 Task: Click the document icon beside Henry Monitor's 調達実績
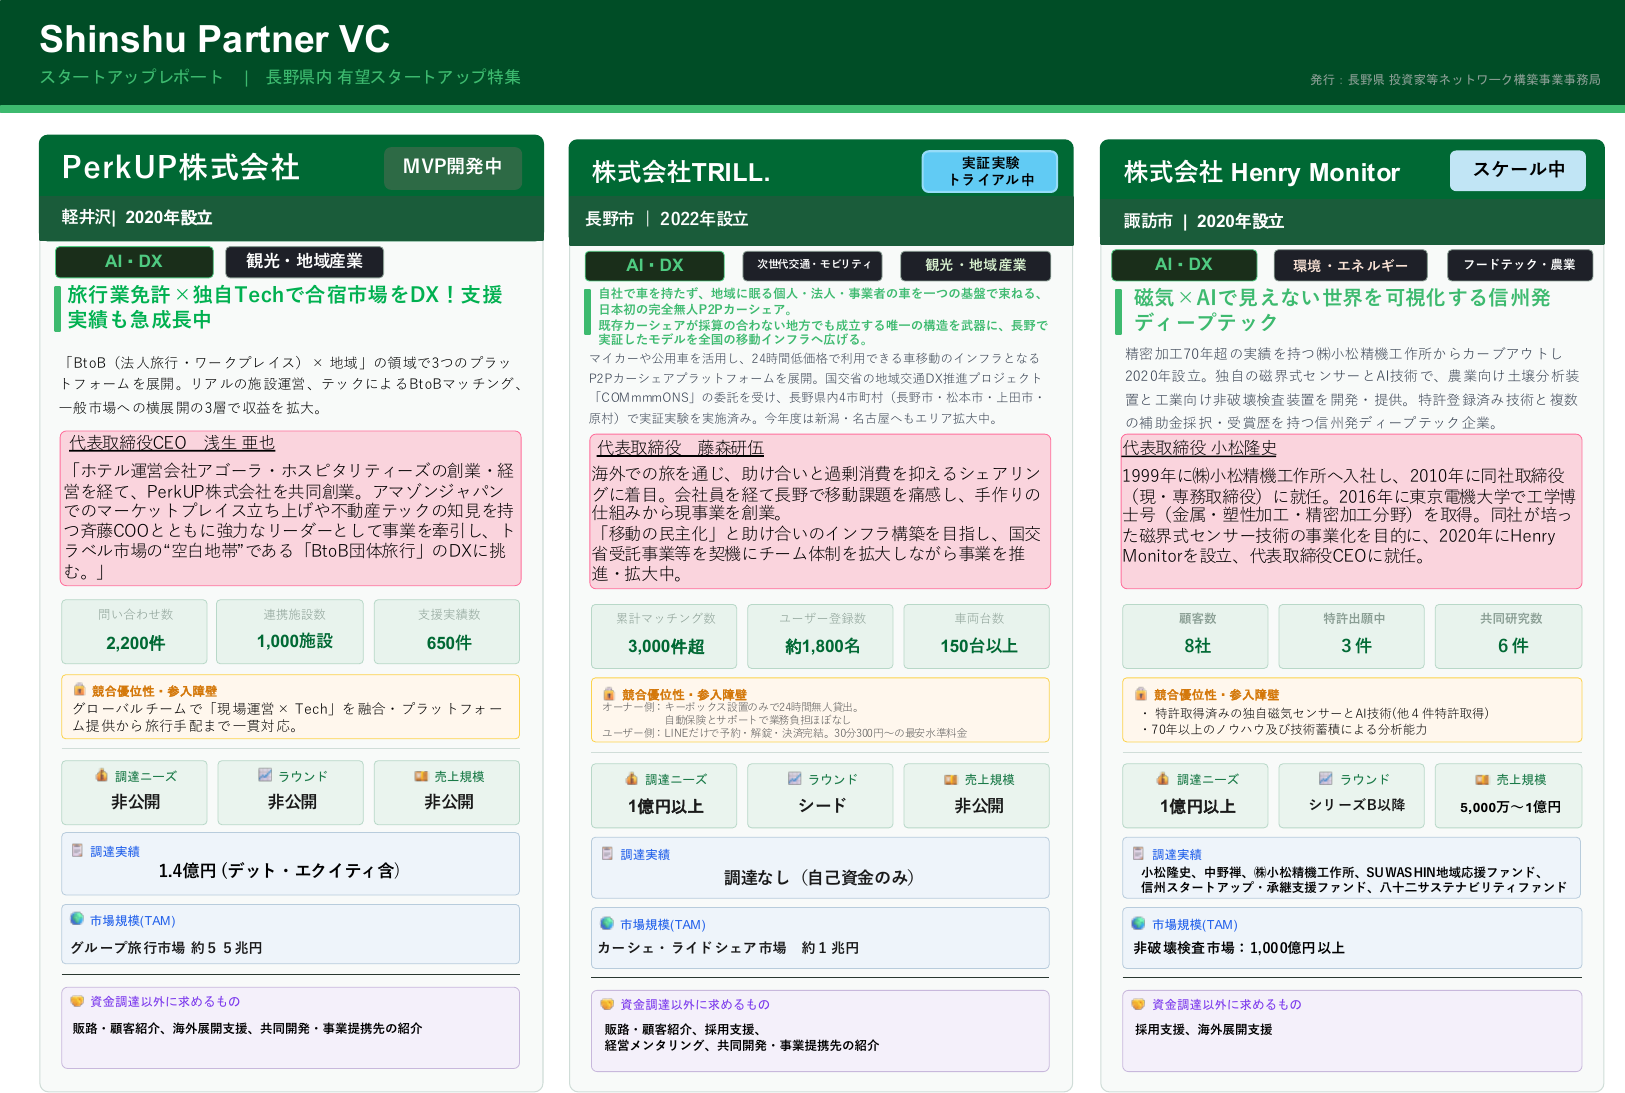point(1138,853)
